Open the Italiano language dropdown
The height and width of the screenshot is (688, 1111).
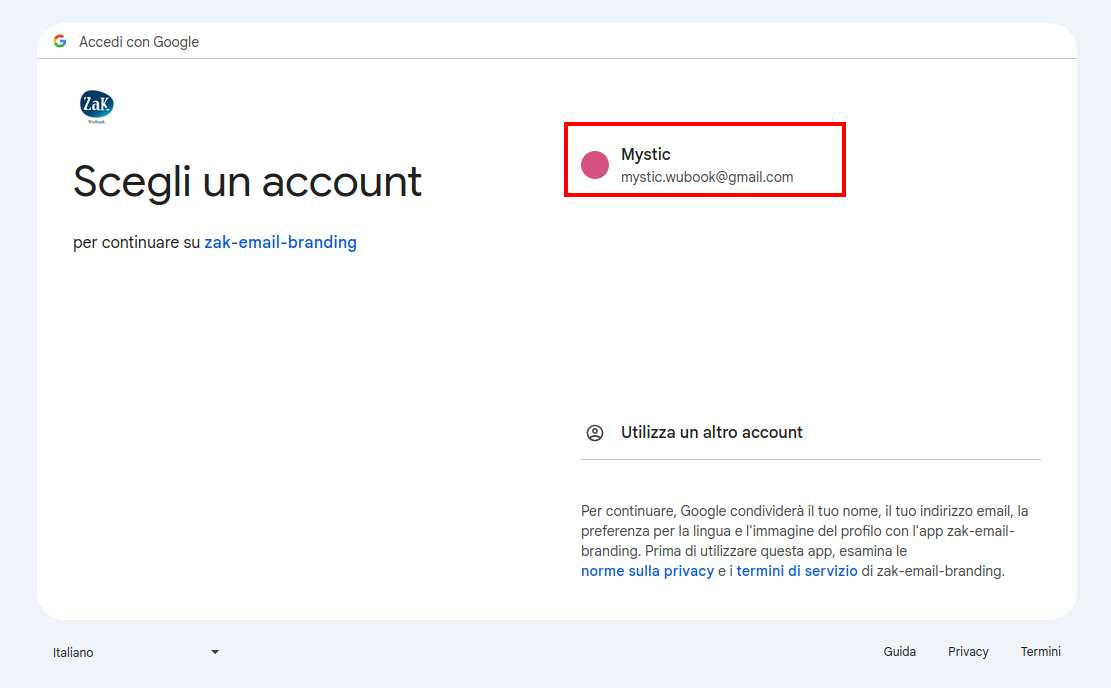point(134,652)
